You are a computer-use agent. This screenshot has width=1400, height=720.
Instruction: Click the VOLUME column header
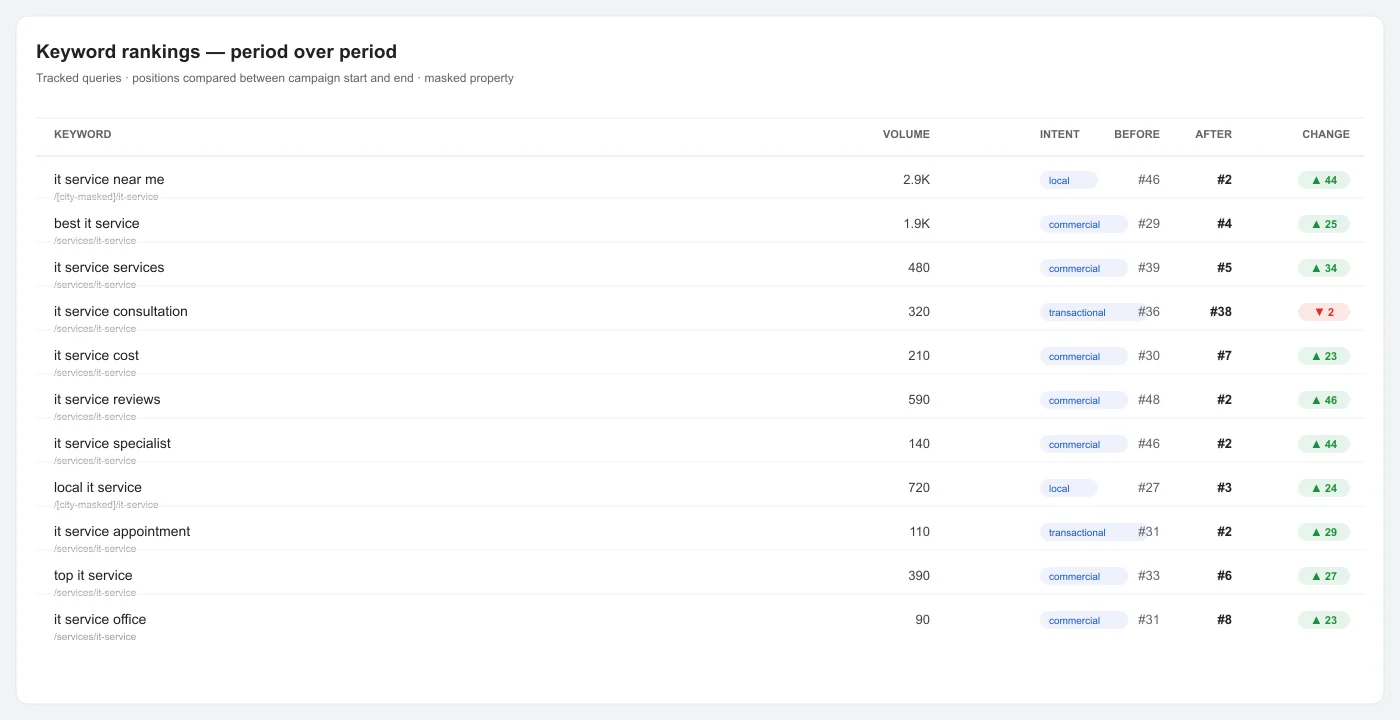click(x=906, y=134)
